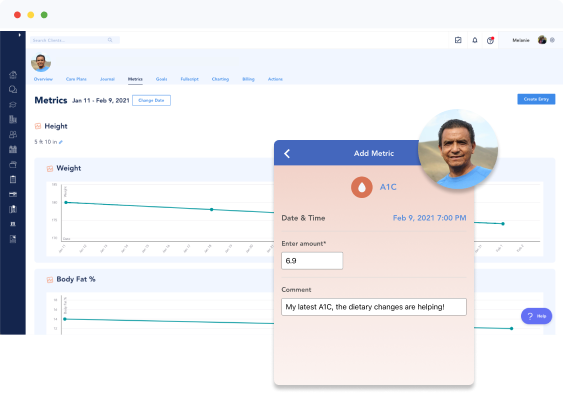
Task: Switch to the Care Plans tab
Action: click(x=76, y=79)
